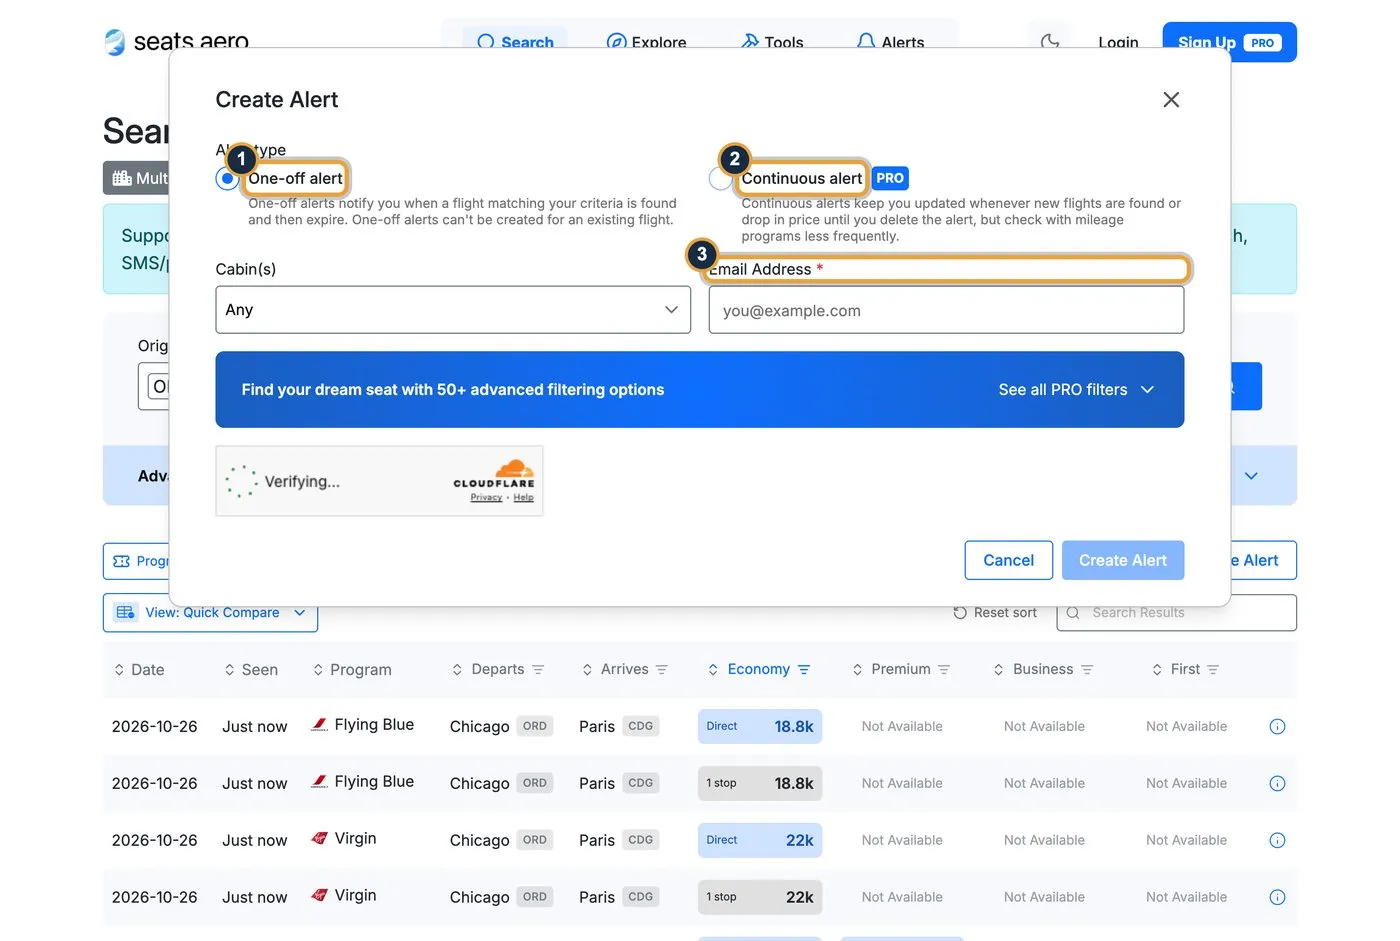This screenshot has height=941, width=1400.
Task: Open the Cabin(s) dropdown showing Any
Action: tap(453, 310)
